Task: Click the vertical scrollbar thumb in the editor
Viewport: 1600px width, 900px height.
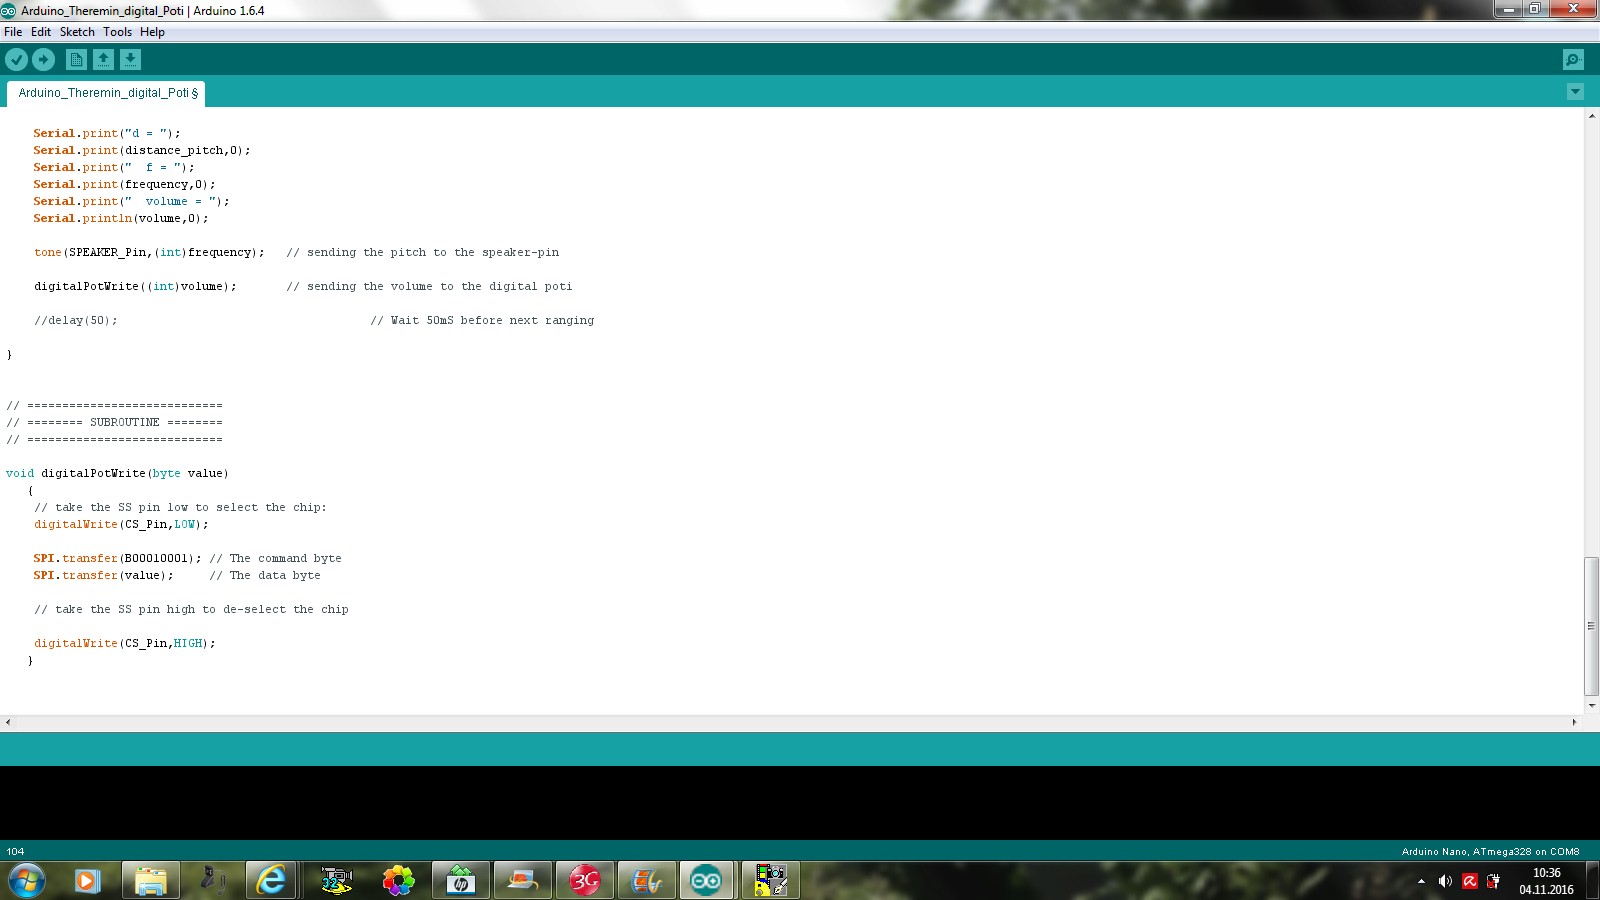Action: click(x=1591, y=627)
